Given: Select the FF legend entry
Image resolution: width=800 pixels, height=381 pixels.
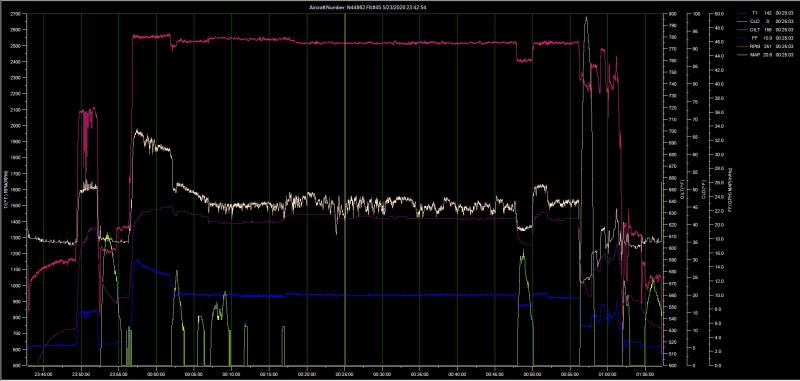Looking at the screenshot, I should [764, 38].
